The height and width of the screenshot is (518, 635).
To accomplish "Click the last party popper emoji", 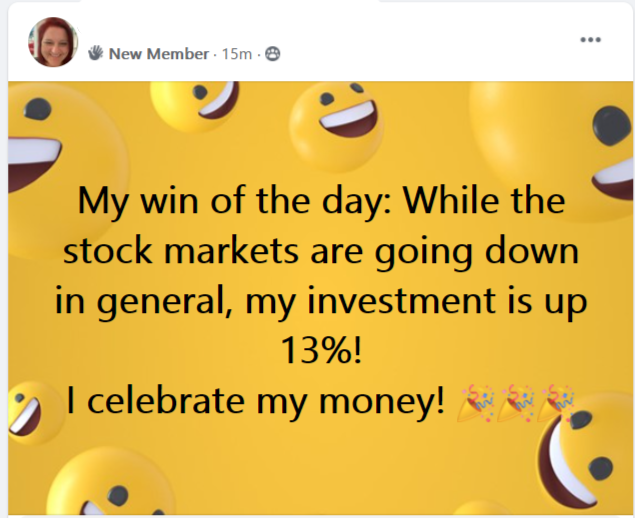I will click(x=556, y=404).
